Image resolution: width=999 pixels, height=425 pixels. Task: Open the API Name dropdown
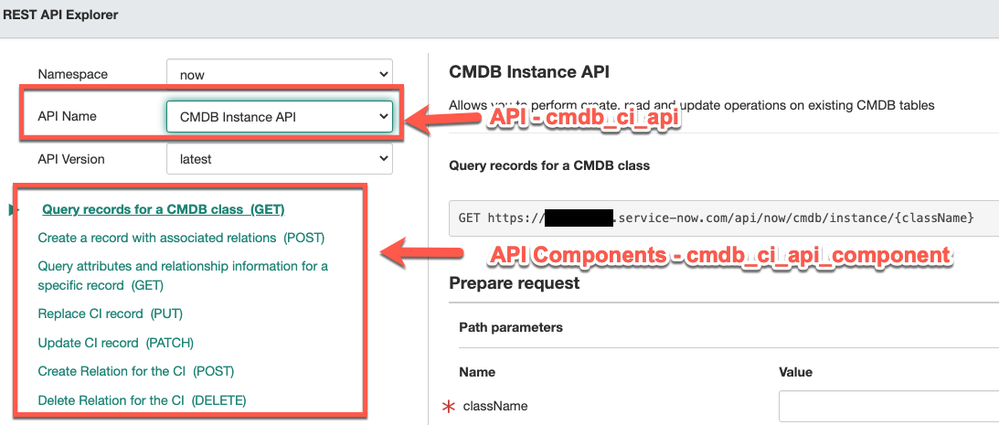pos(279,117)
